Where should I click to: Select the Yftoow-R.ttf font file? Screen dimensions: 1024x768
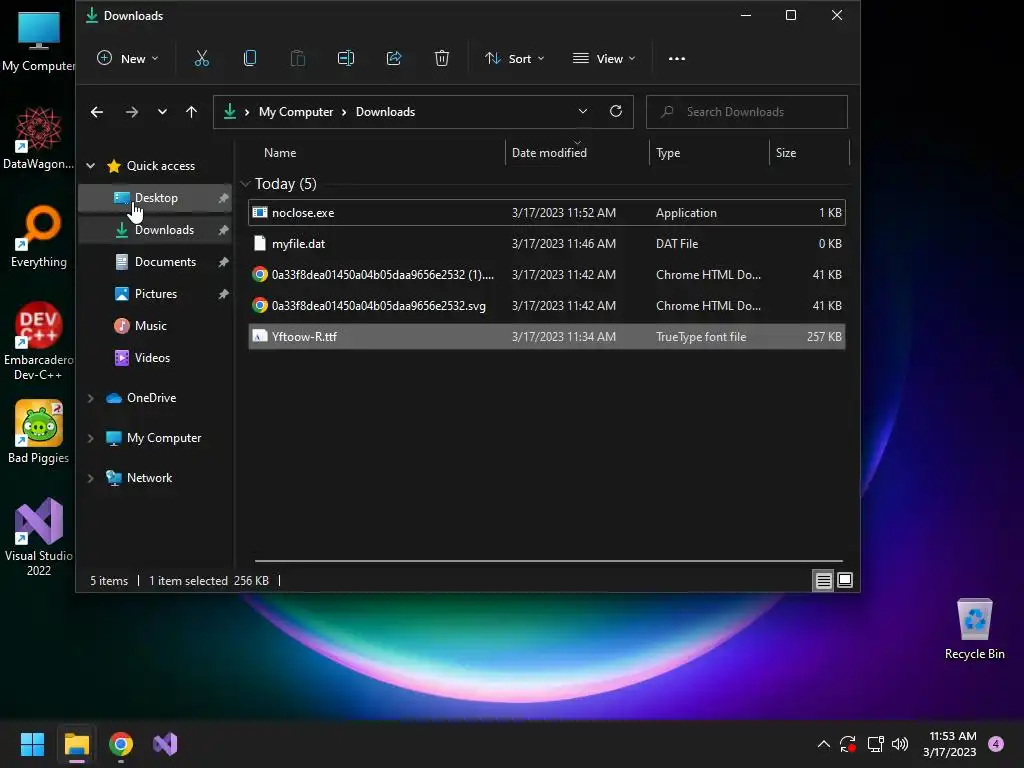click(x=547, y=337)
